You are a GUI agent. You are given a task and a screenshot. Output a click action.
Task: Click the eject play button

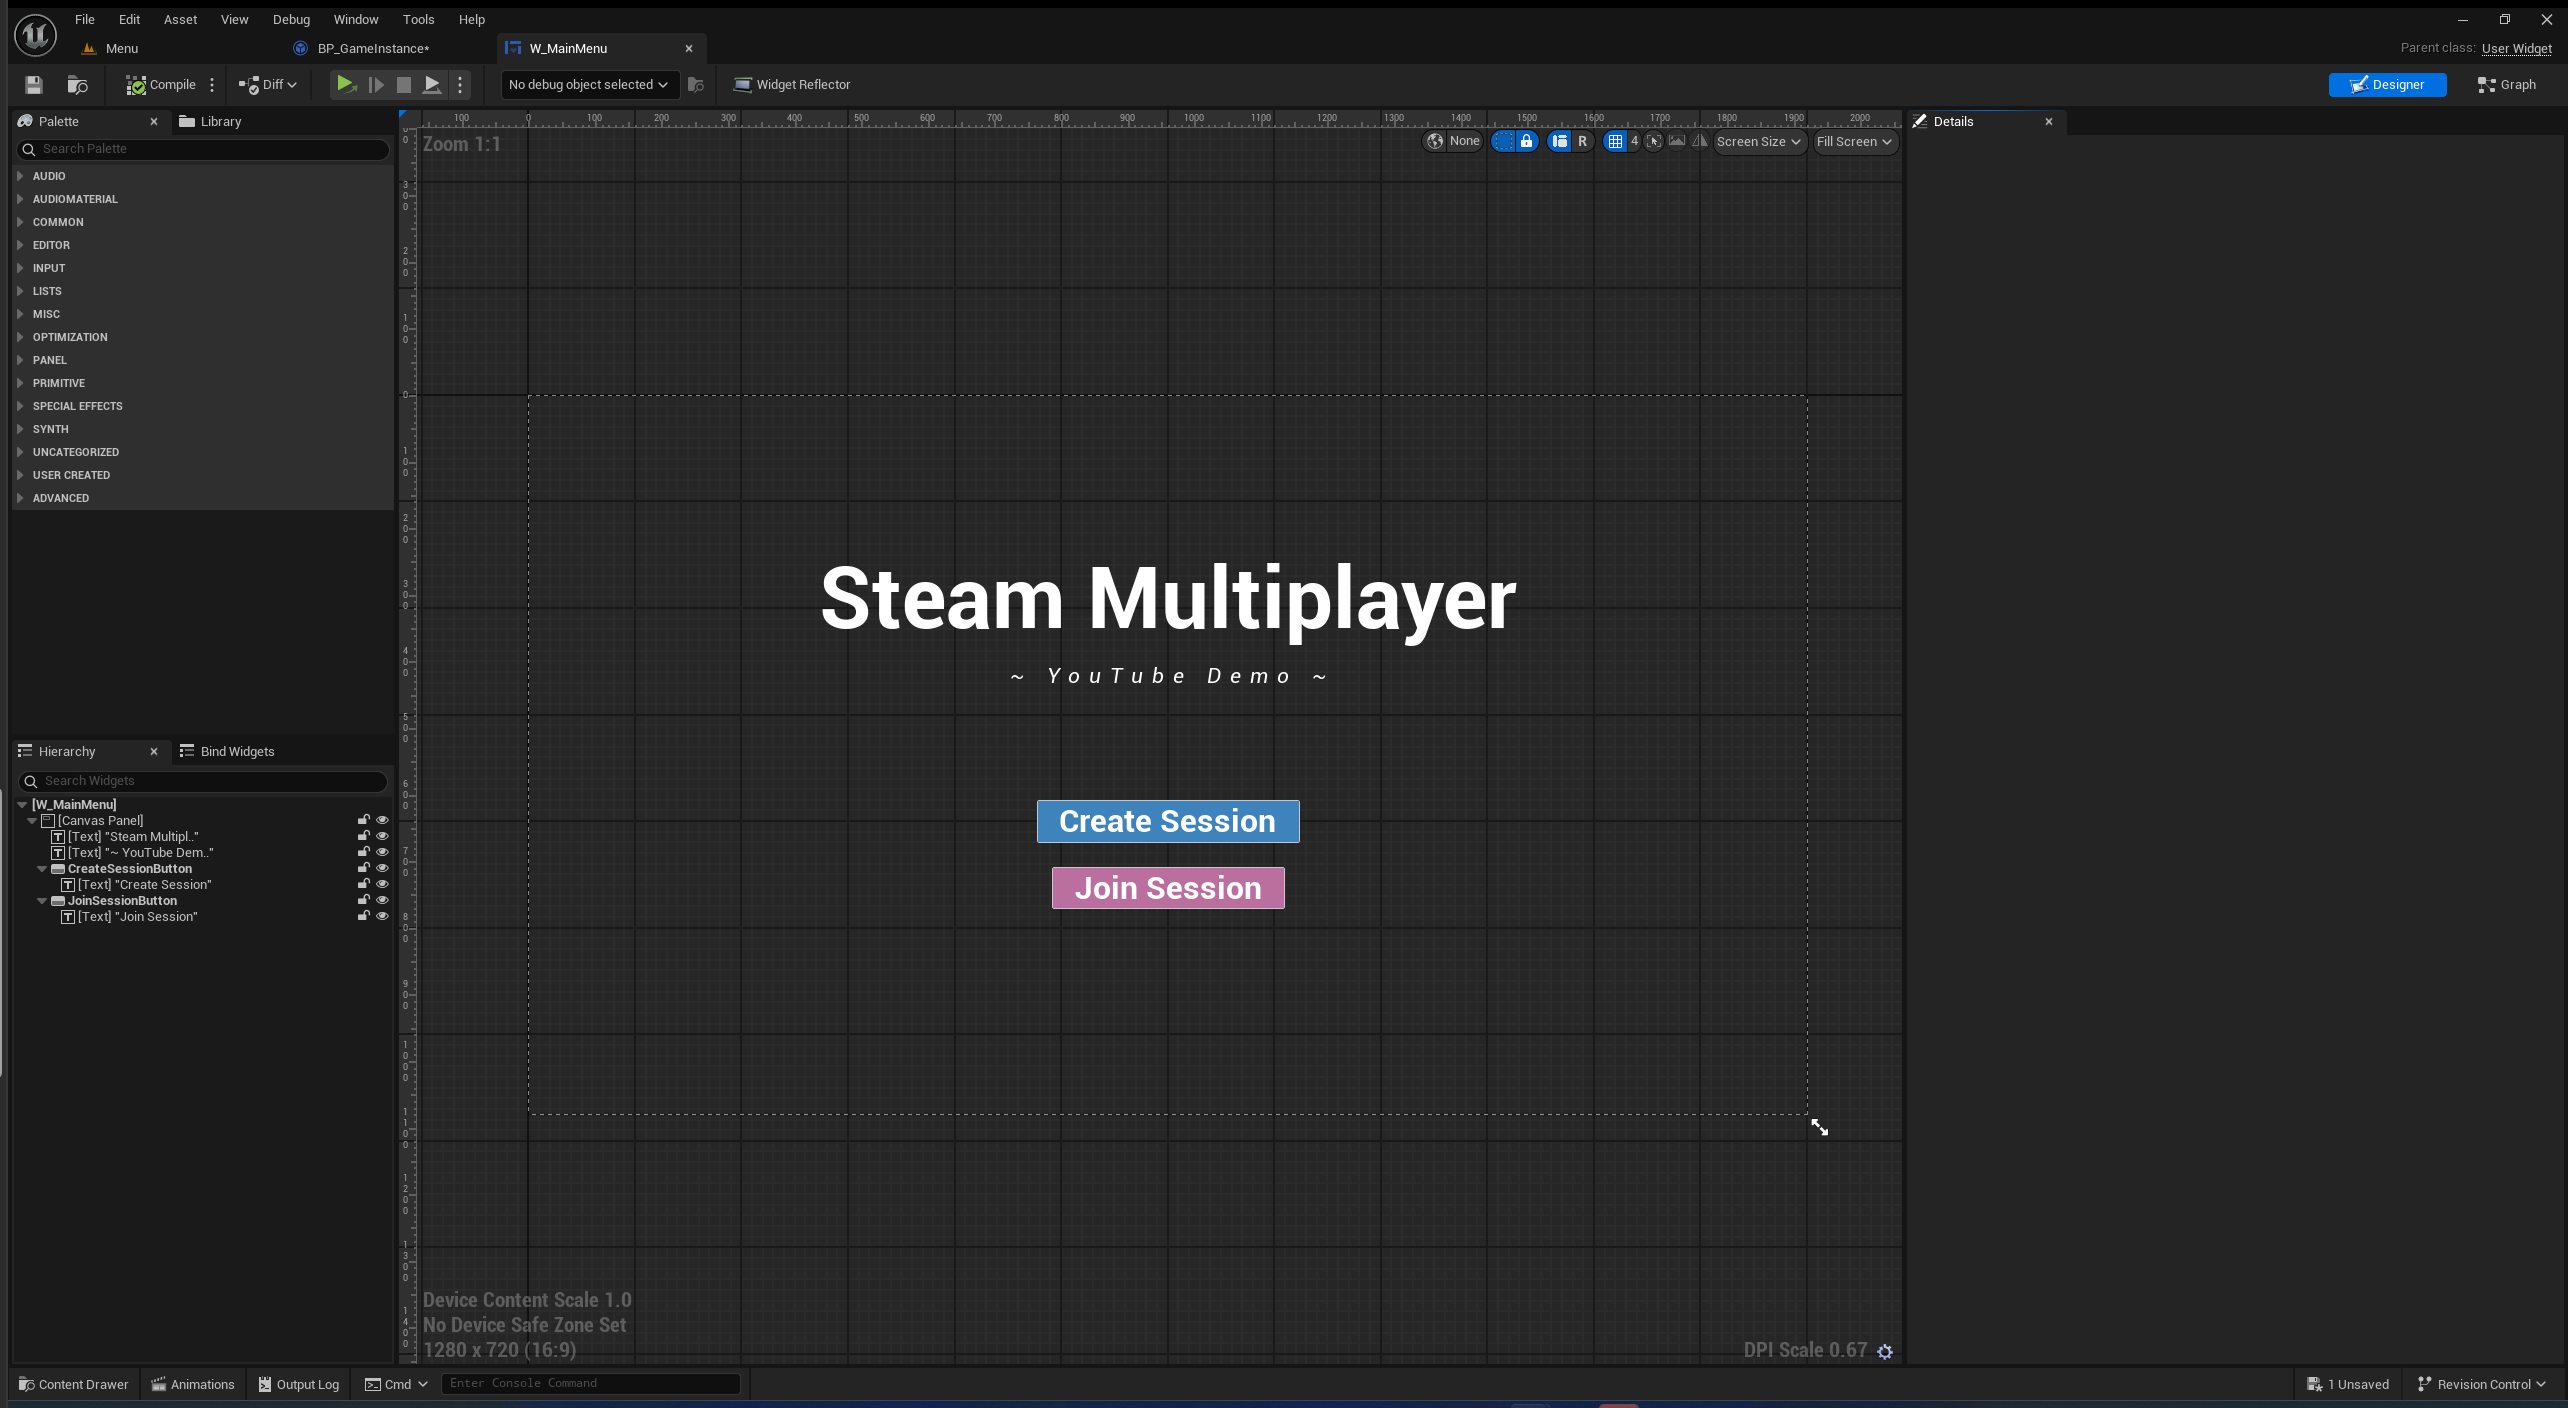432,85
